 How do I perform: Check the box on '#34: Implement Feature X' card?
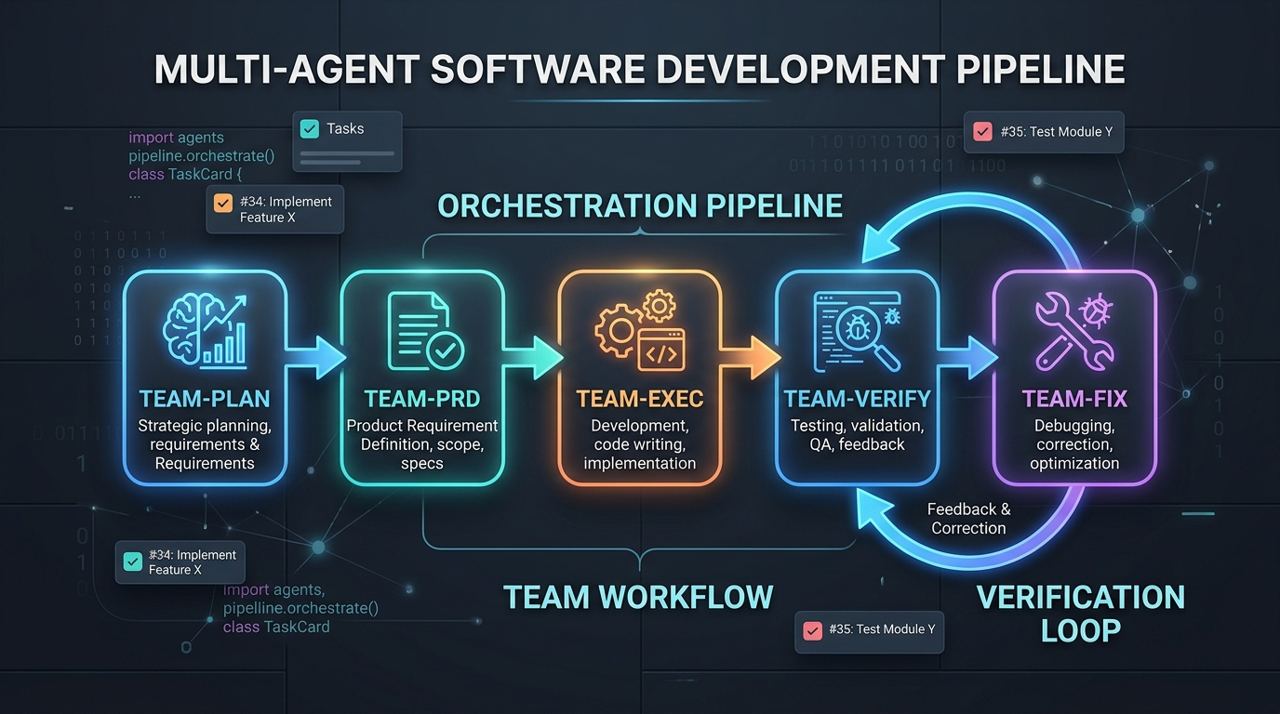[x=222, y=202]
